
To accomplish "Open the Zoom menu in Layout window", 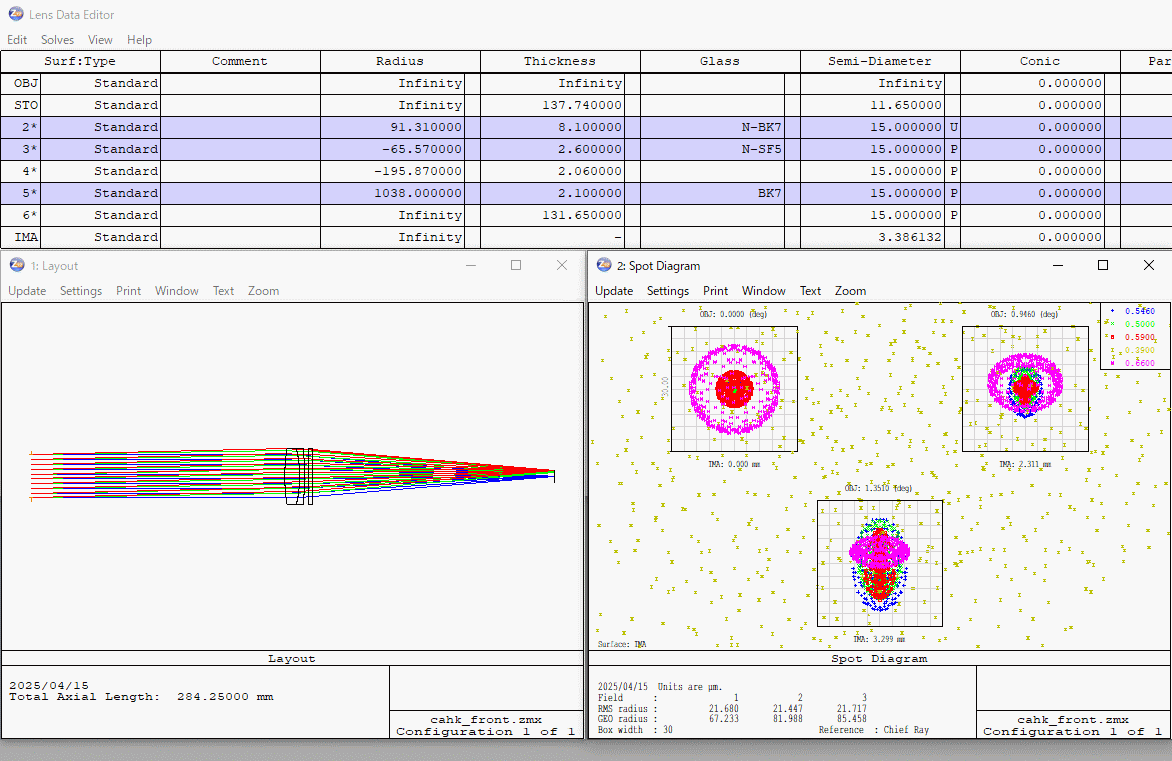I will pyautogui.click(x=263, y=291).
